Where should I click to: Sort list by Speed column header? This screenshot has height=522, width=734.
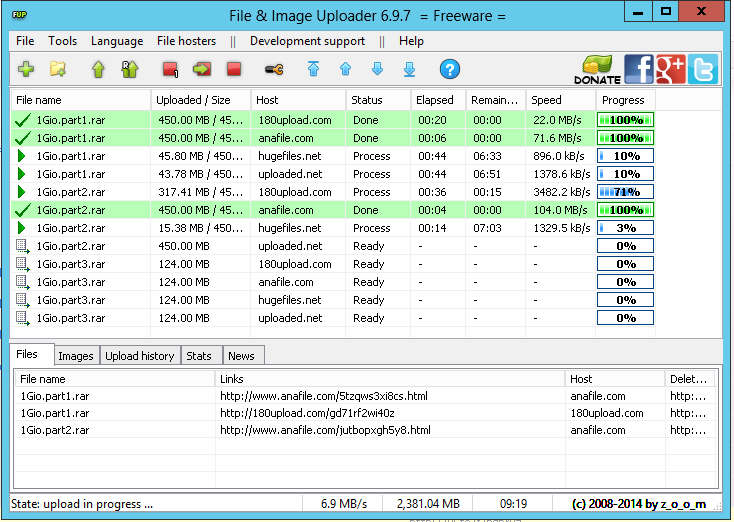561,100
